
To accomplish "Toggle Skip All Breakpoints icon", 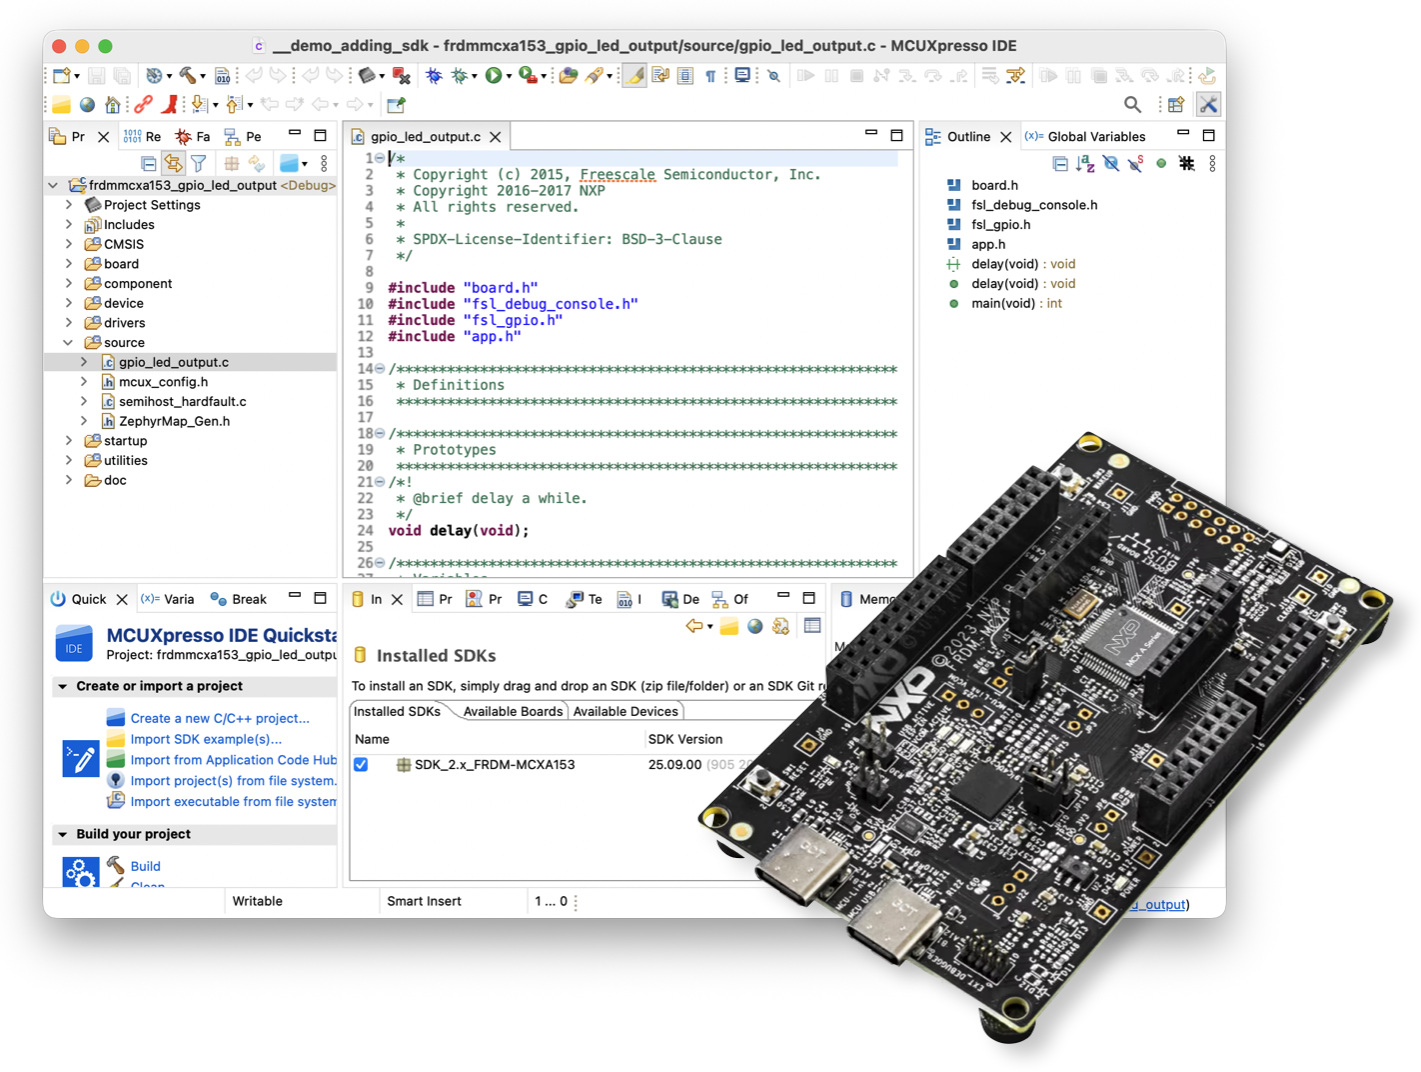I will pyautogui.click(x=774, y=76).
